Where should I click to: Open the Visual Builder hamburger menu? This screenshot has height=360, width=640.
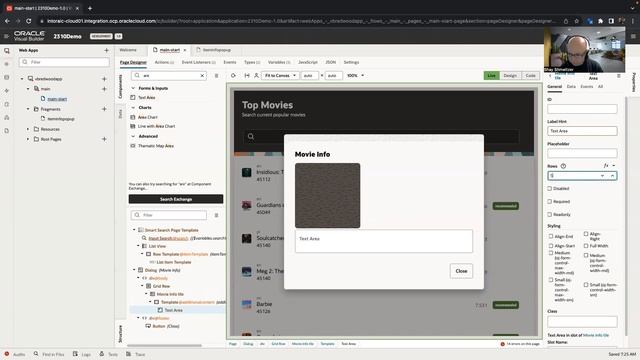(x=6, y=36)
